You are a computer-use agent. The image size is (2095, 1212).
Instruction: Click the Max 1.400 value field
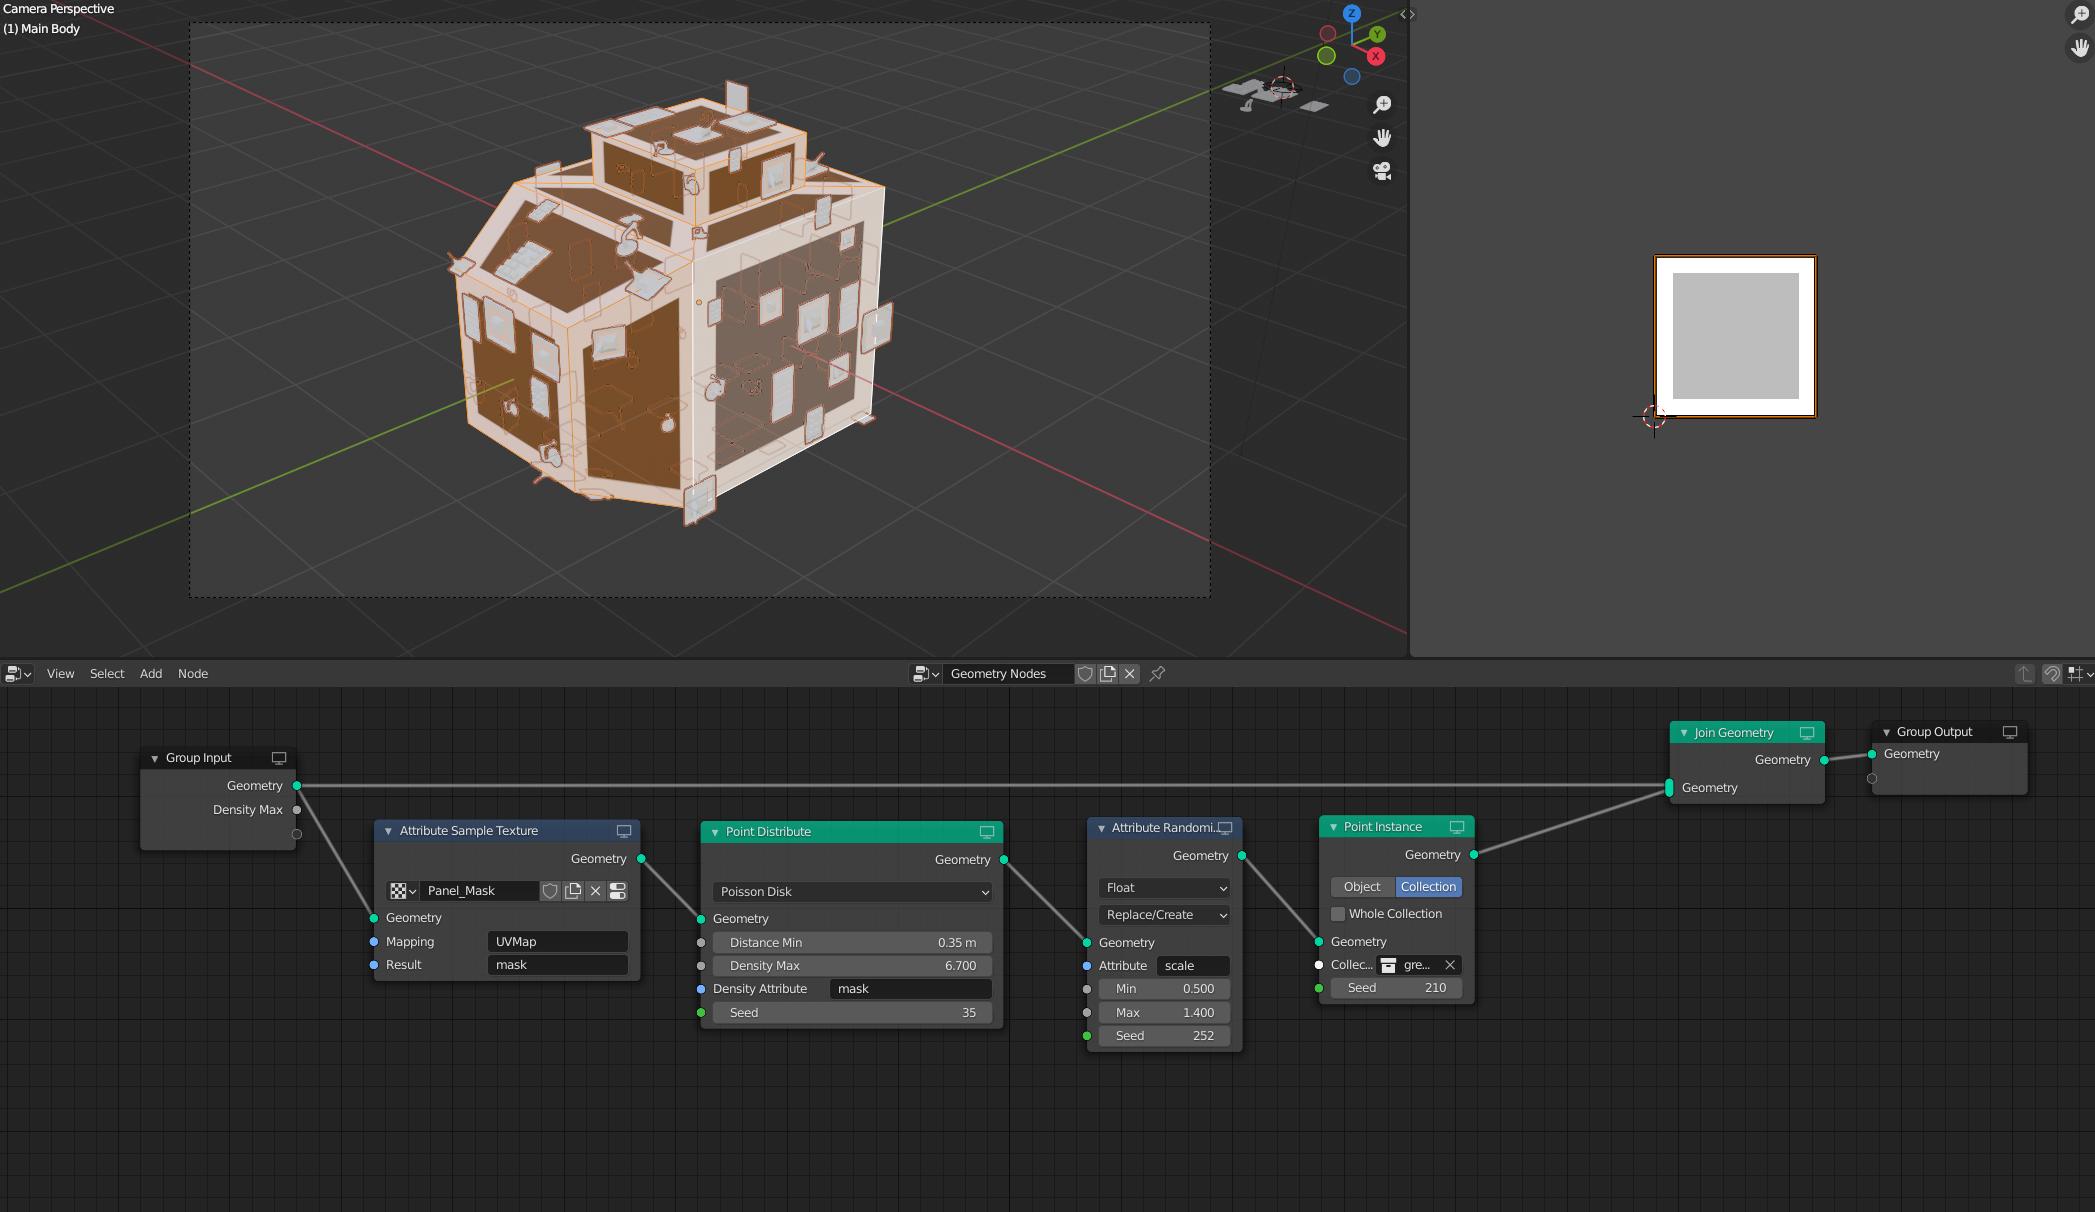1164,1013
